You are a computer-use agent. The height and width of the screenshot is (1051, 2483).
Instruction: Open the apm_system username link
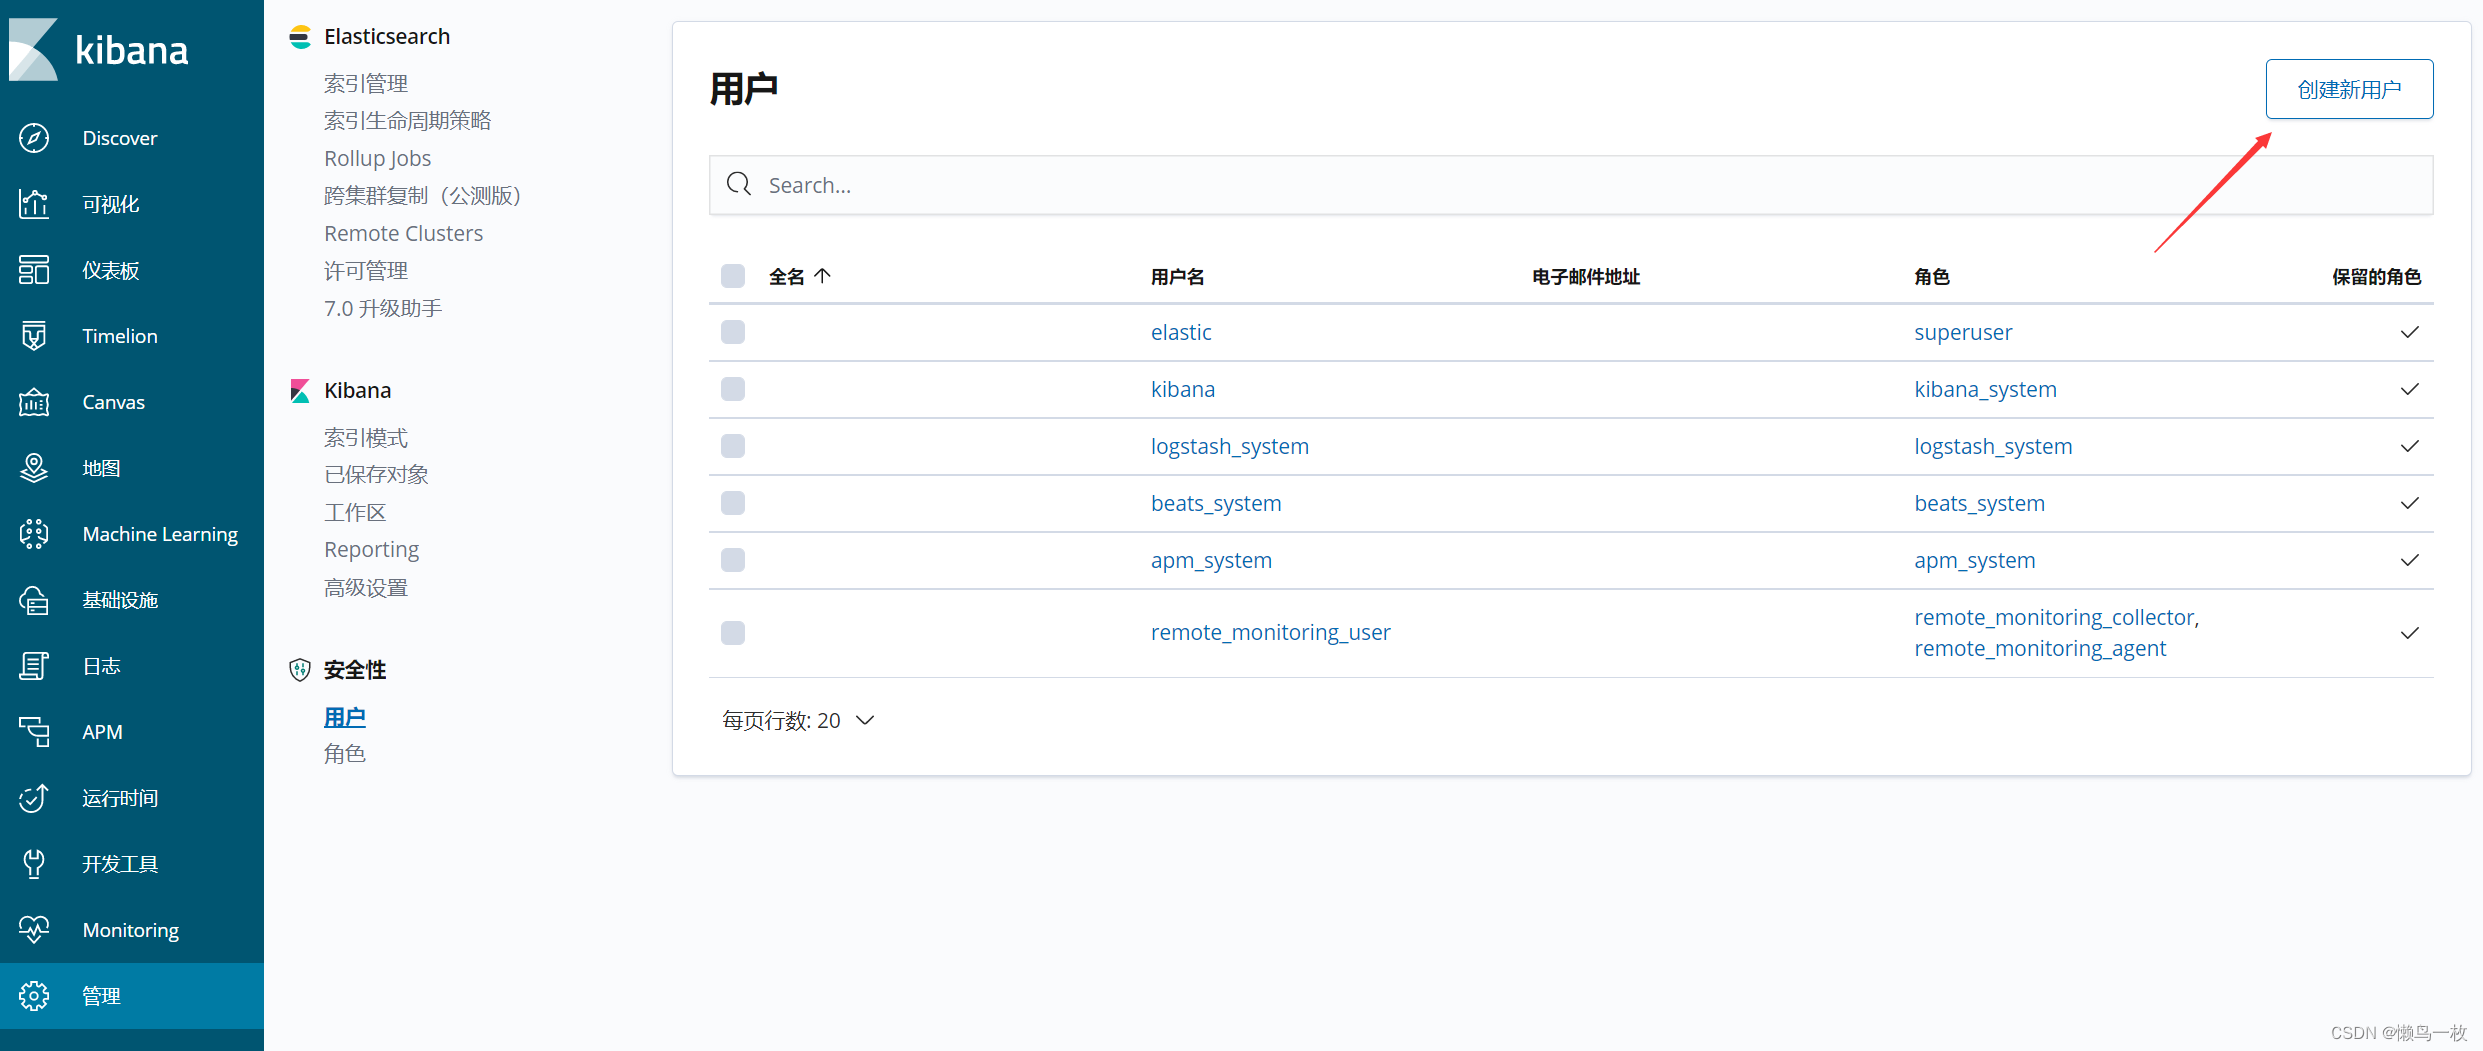(x=1211, y=560)
